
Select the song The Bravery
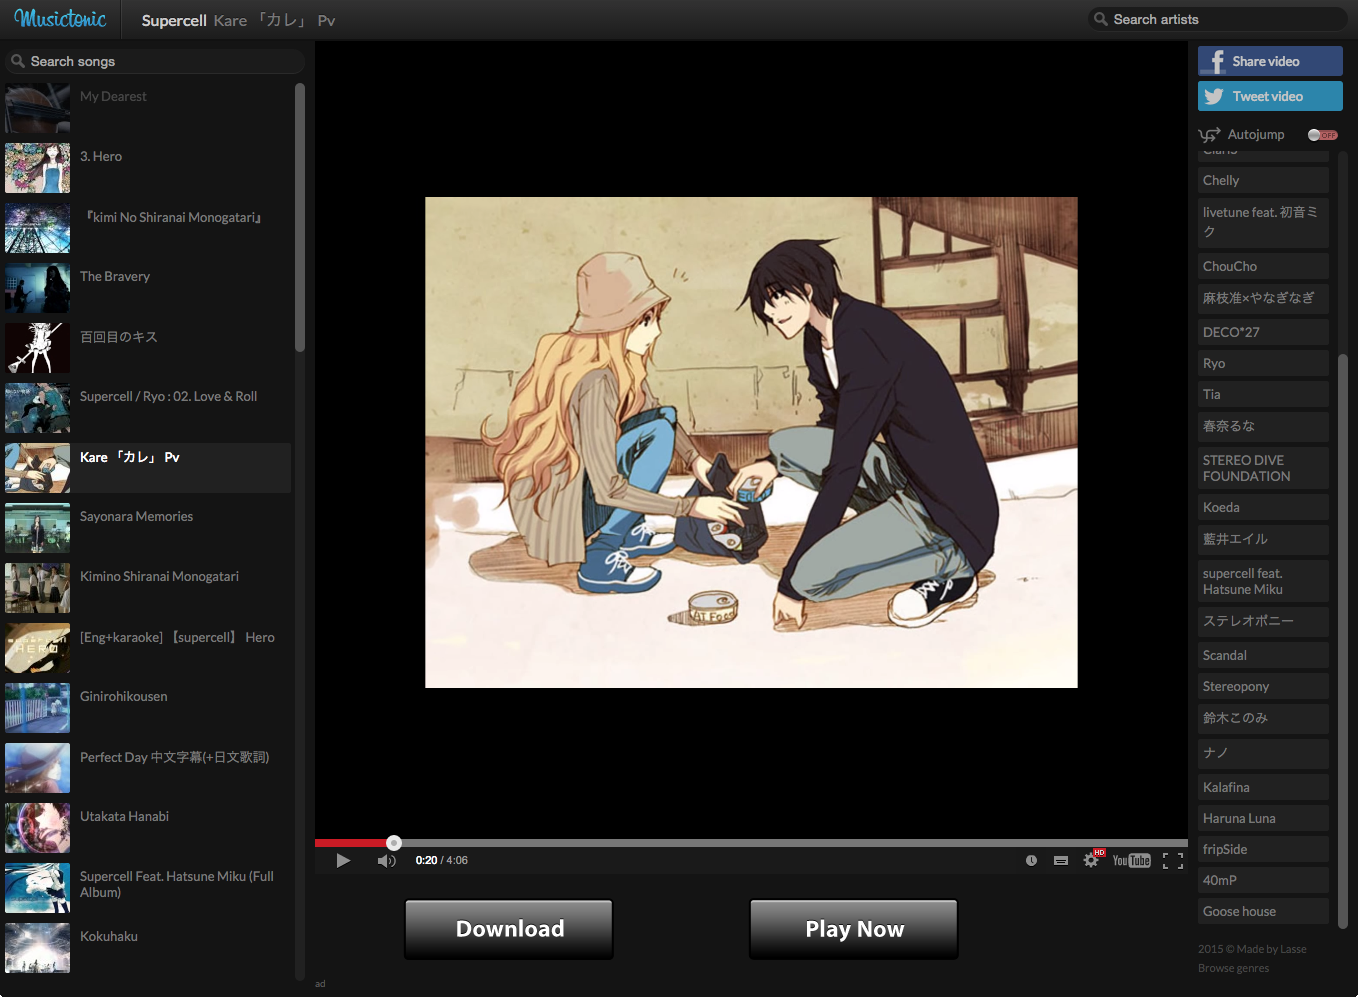tap(148, 288)
